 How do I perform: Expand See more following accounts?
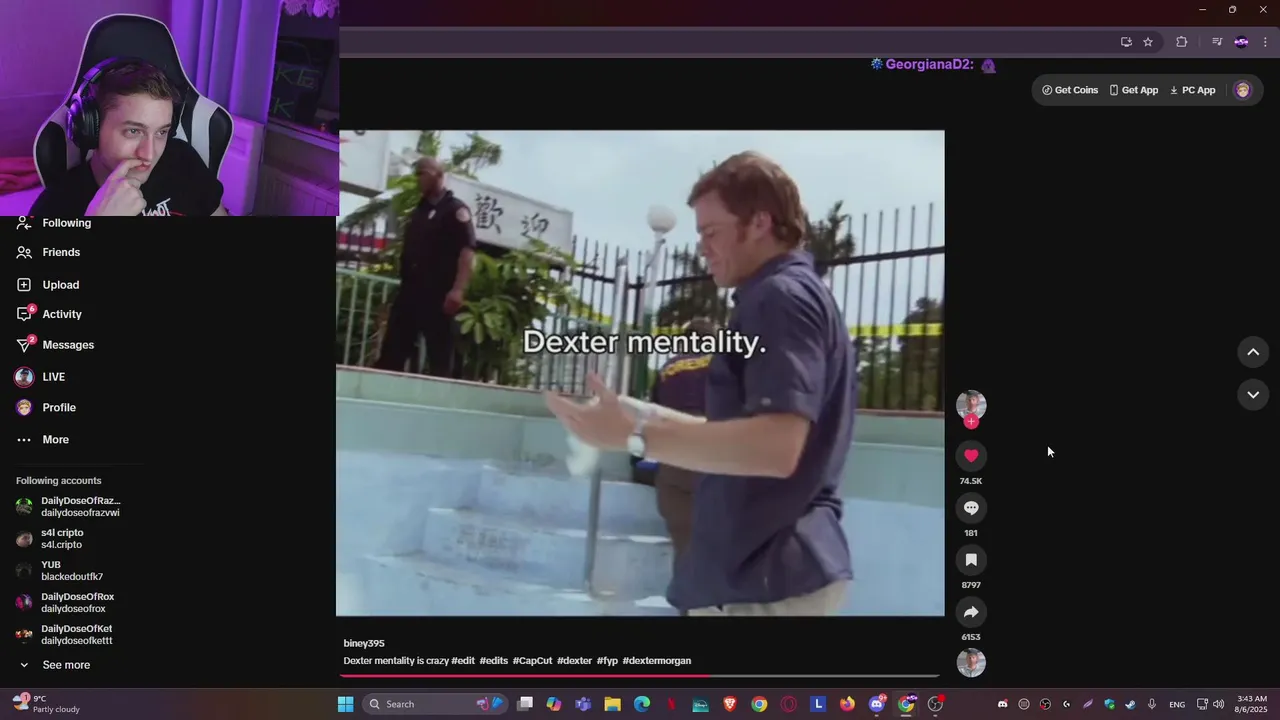[66, 665]
